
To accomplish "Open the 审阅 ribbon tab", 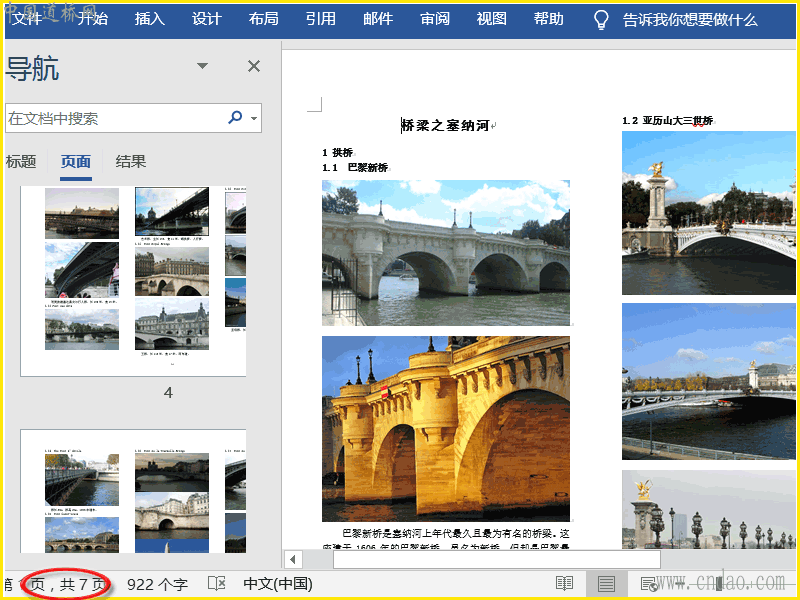I will (435, 19).
